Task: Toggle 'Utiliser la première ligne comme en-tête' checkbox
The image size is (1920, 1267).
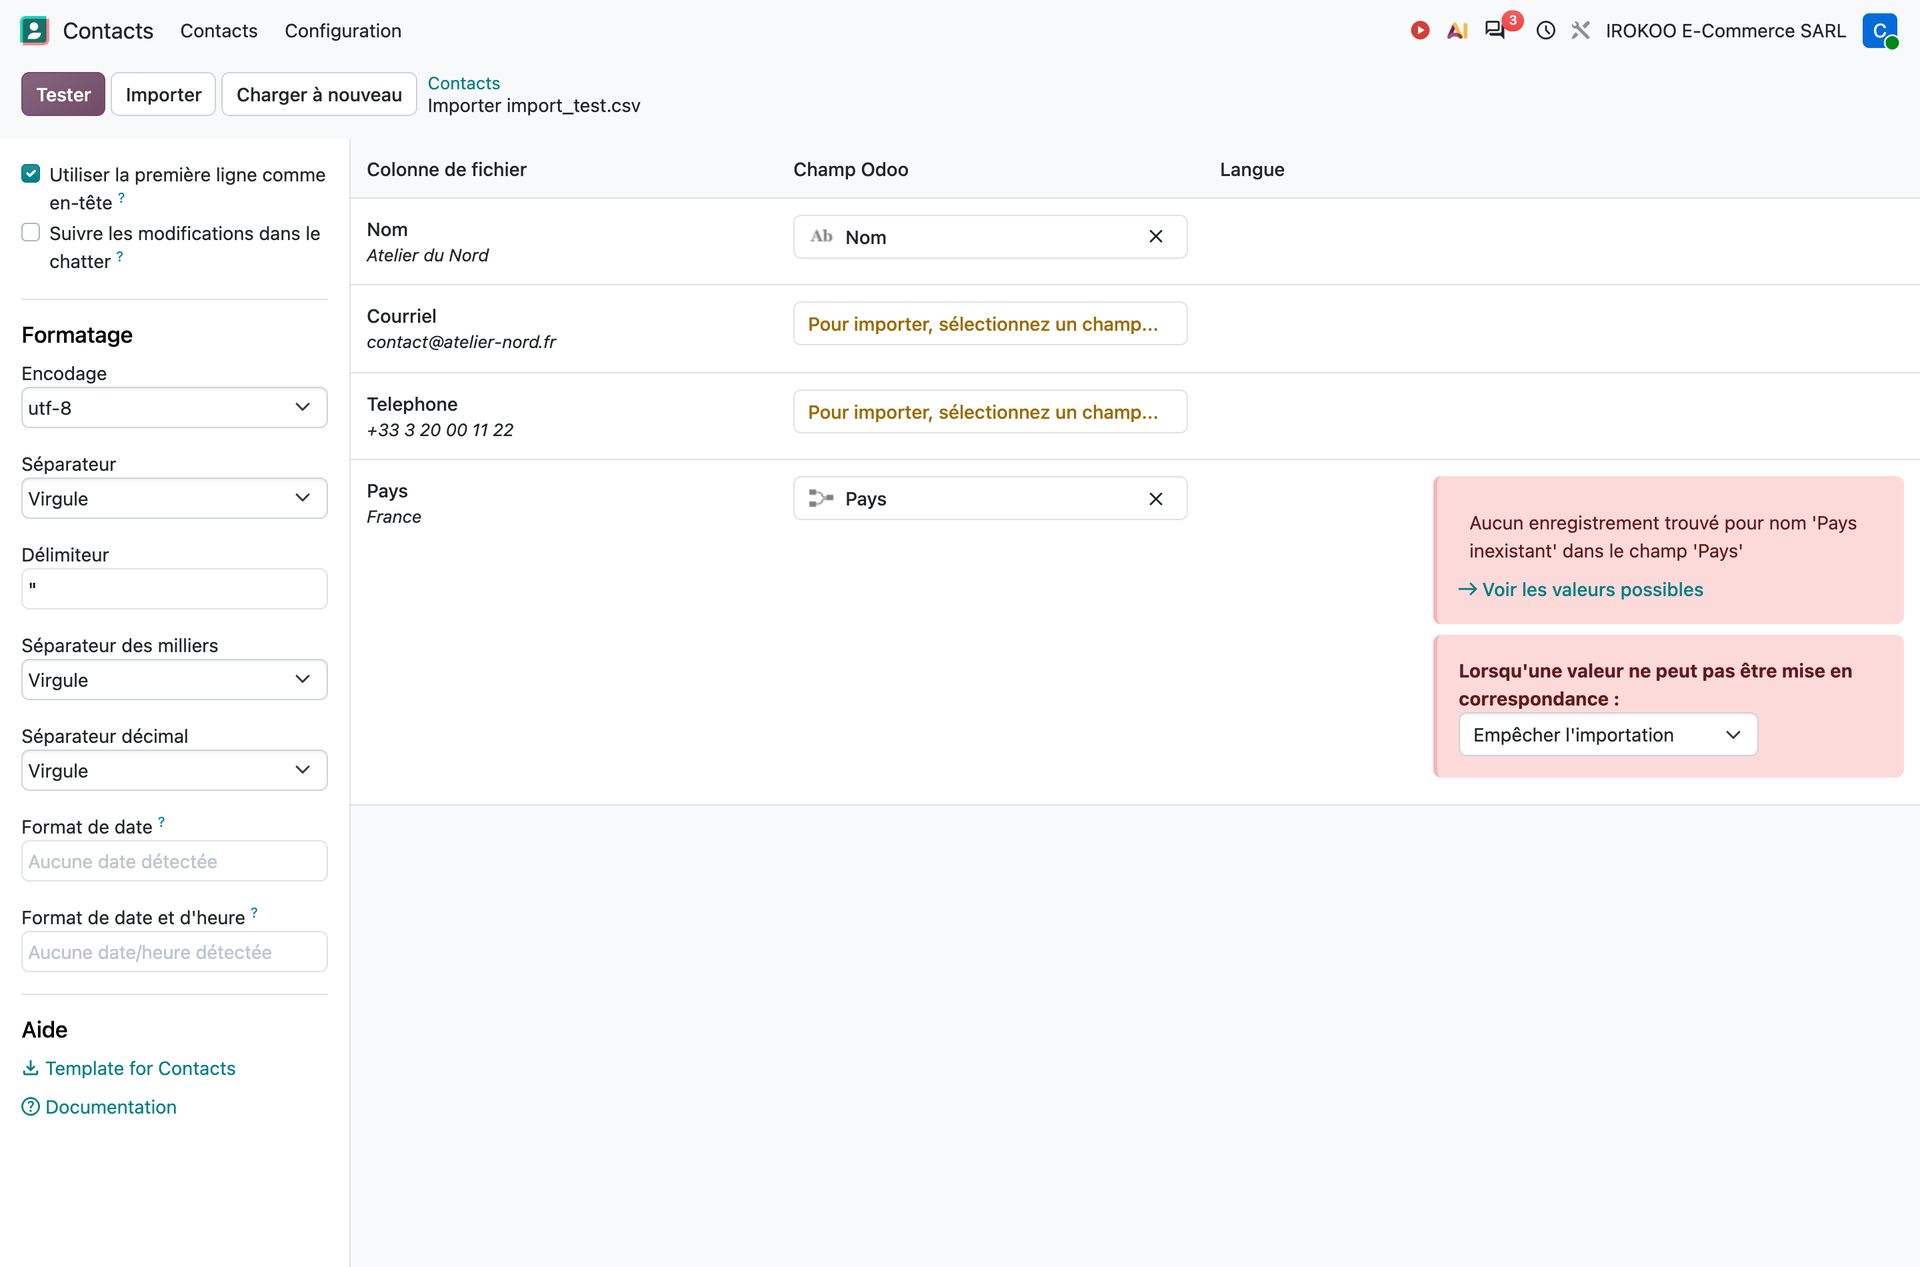Action: click(31, 174)
